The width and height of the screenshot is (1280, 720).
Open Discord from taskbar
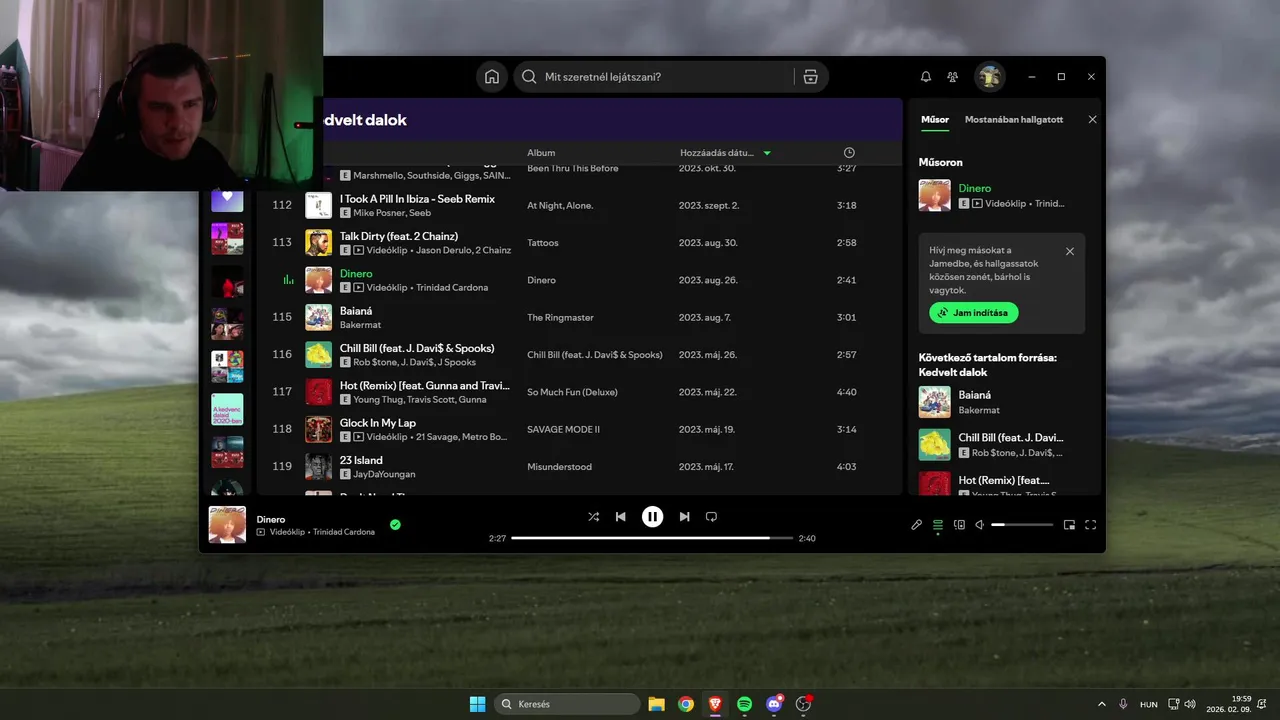tap(774, 704)
